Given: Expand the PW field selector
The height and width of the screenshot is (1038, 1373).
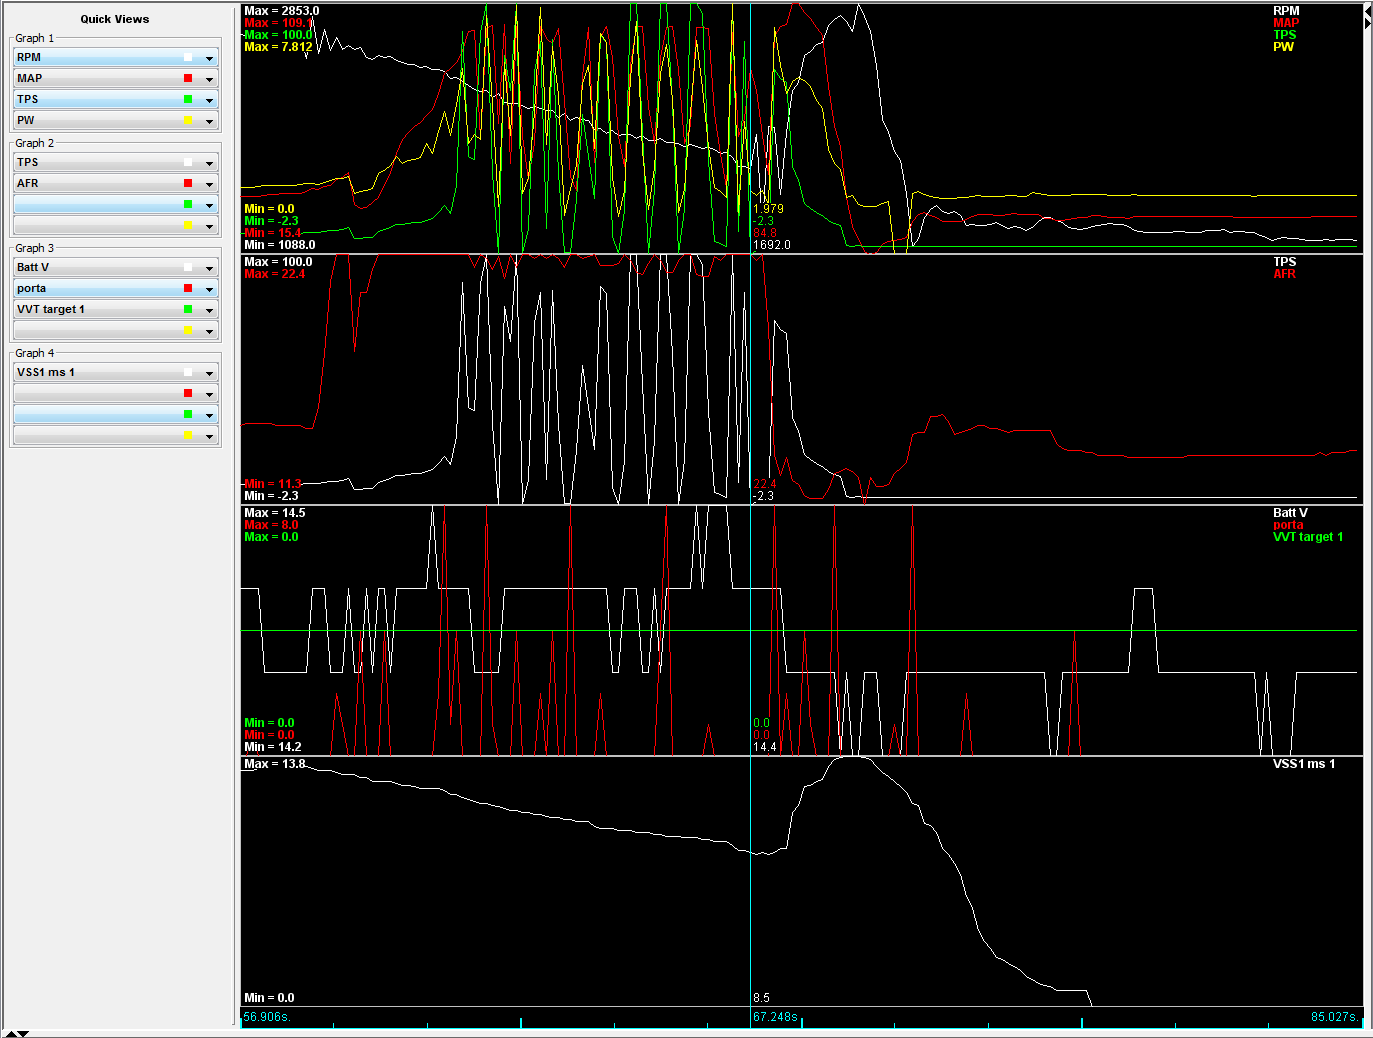Looking at the screenshot, I should [x=209, y=121].
